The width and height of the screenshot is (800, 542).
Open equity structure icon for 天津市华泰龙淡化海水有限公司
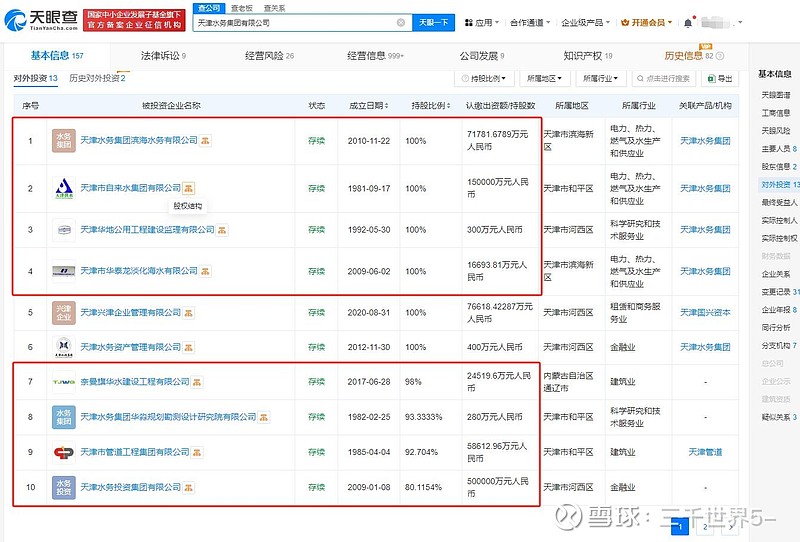click(205, 272)
